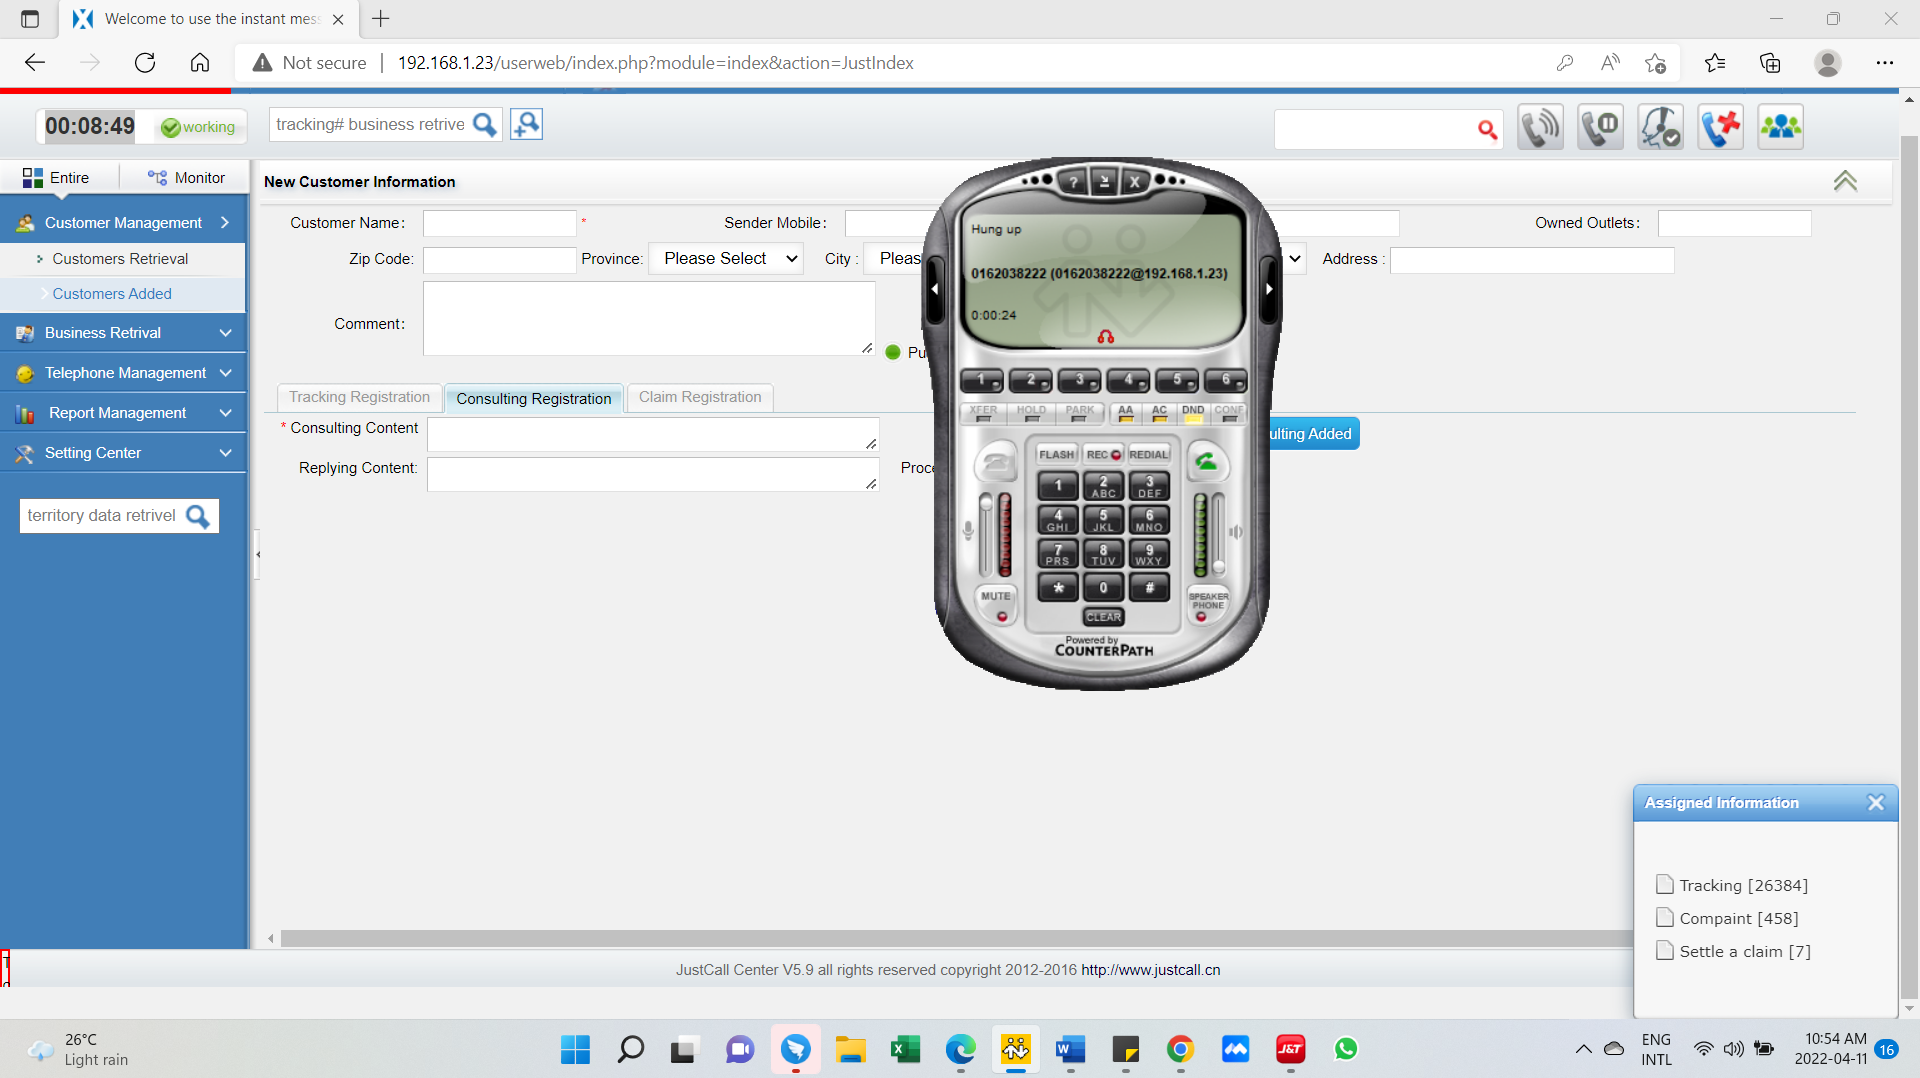Click the softphone speaker volume slider

[x=1218, y=533]
